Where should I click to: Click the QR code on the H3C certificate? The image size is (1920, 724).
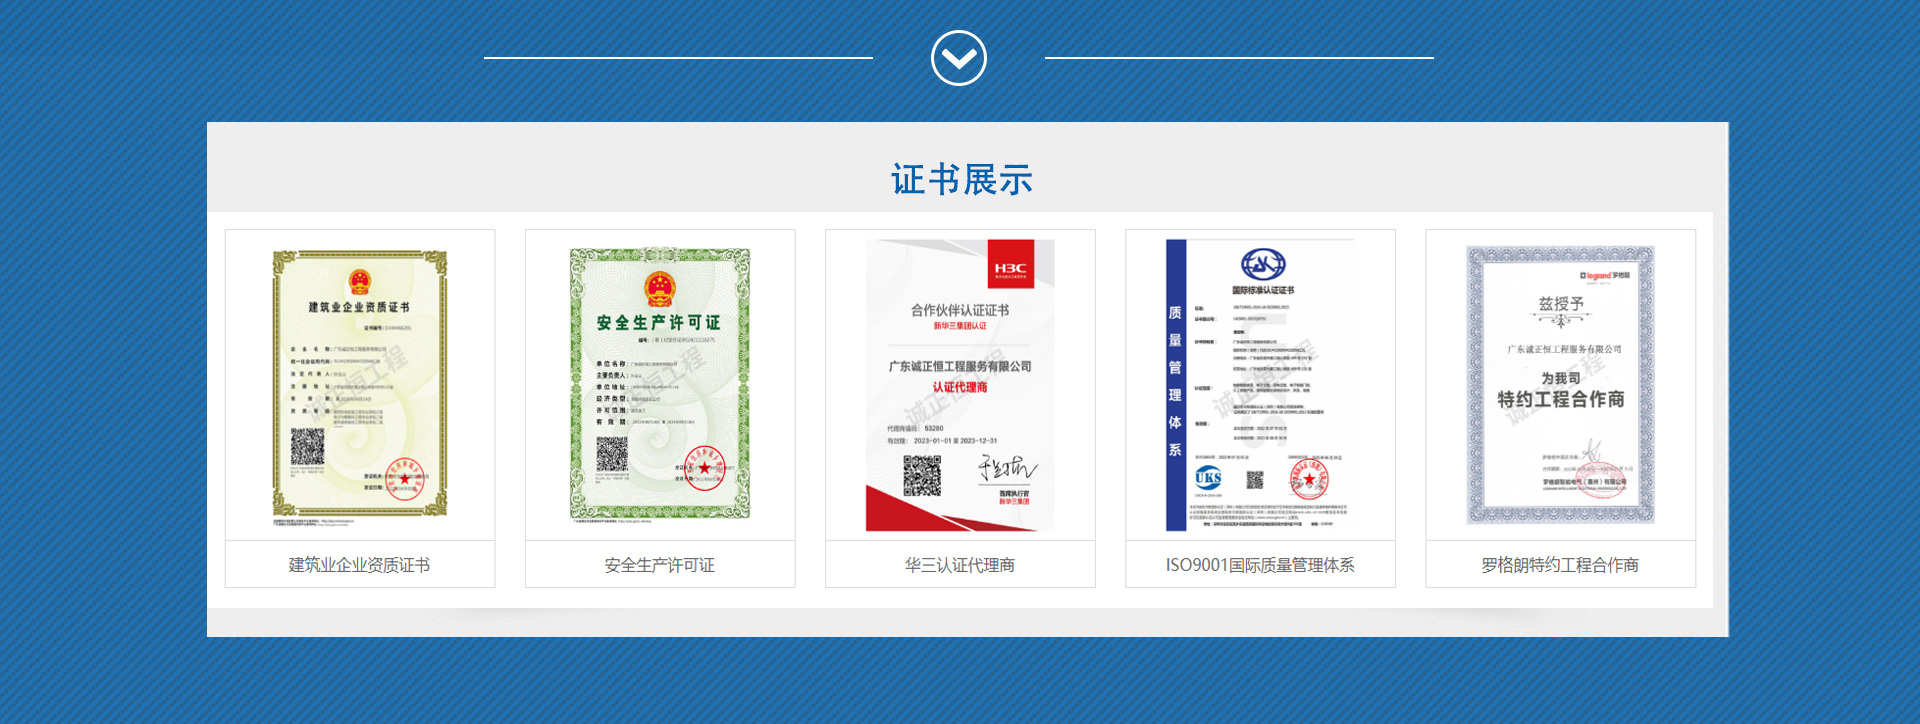point(922,476)
